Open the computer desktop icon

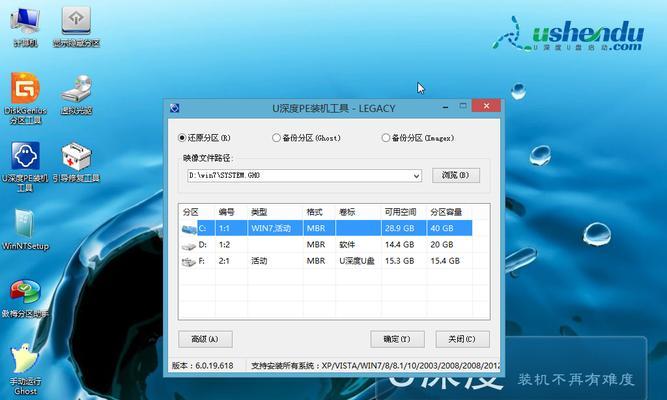pyautogui.click(x=25, y=26)
